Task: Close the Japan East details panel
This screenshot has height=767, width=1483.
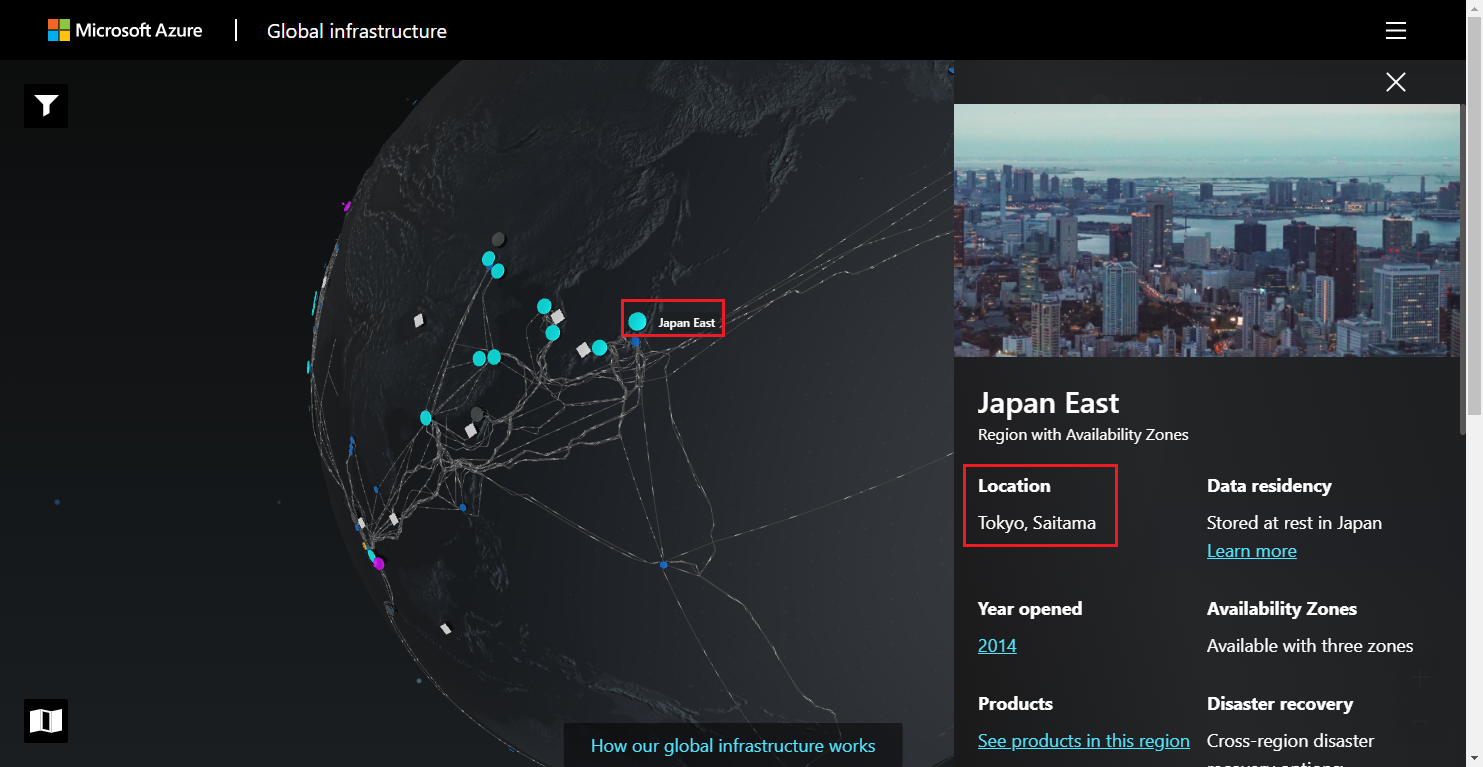Action: click(x=1396, y=82)
